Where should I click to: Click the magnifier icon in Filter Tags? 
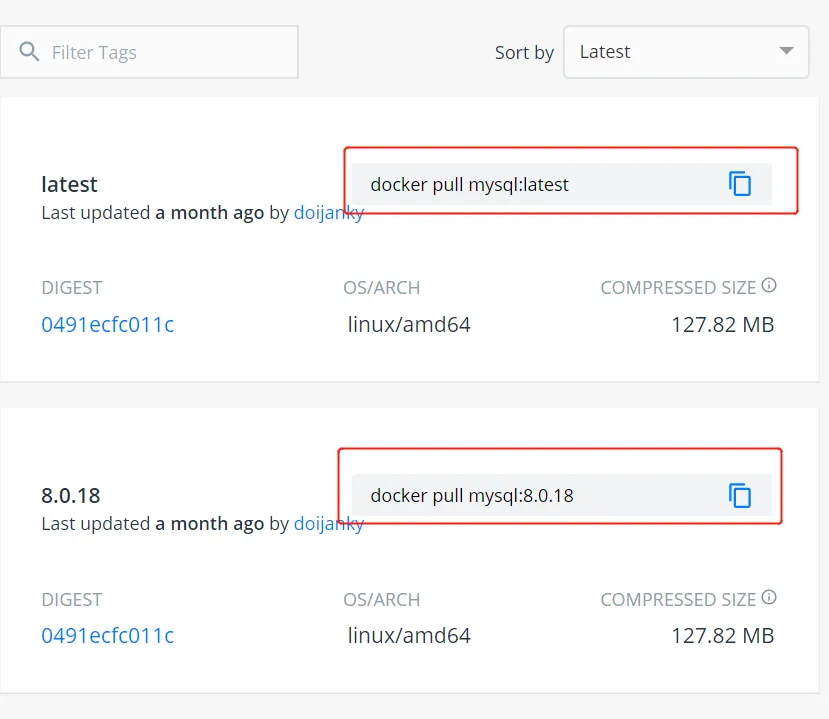[28, 51]
